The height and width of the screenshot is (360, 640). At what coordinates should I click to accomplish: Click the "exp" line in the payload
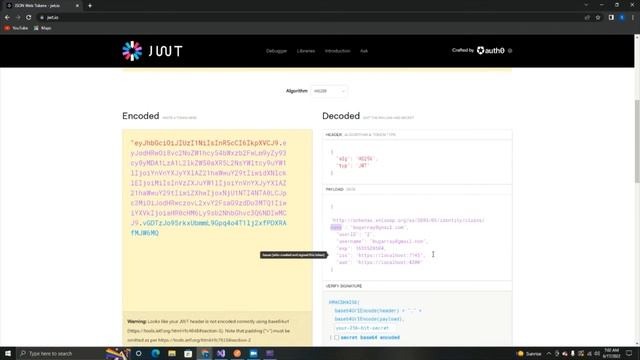point(361,248)
